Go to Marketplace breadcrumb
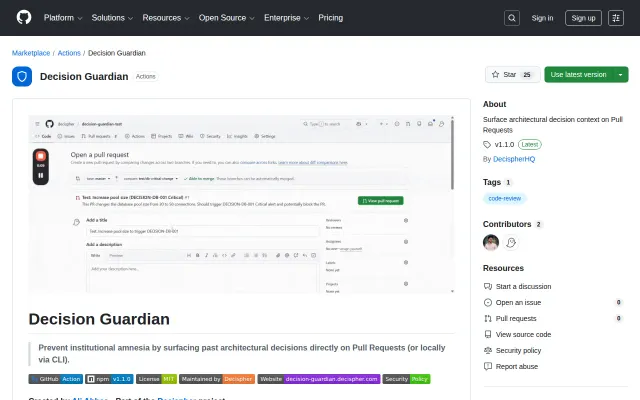The image size is (640, 400). point(31,53)
